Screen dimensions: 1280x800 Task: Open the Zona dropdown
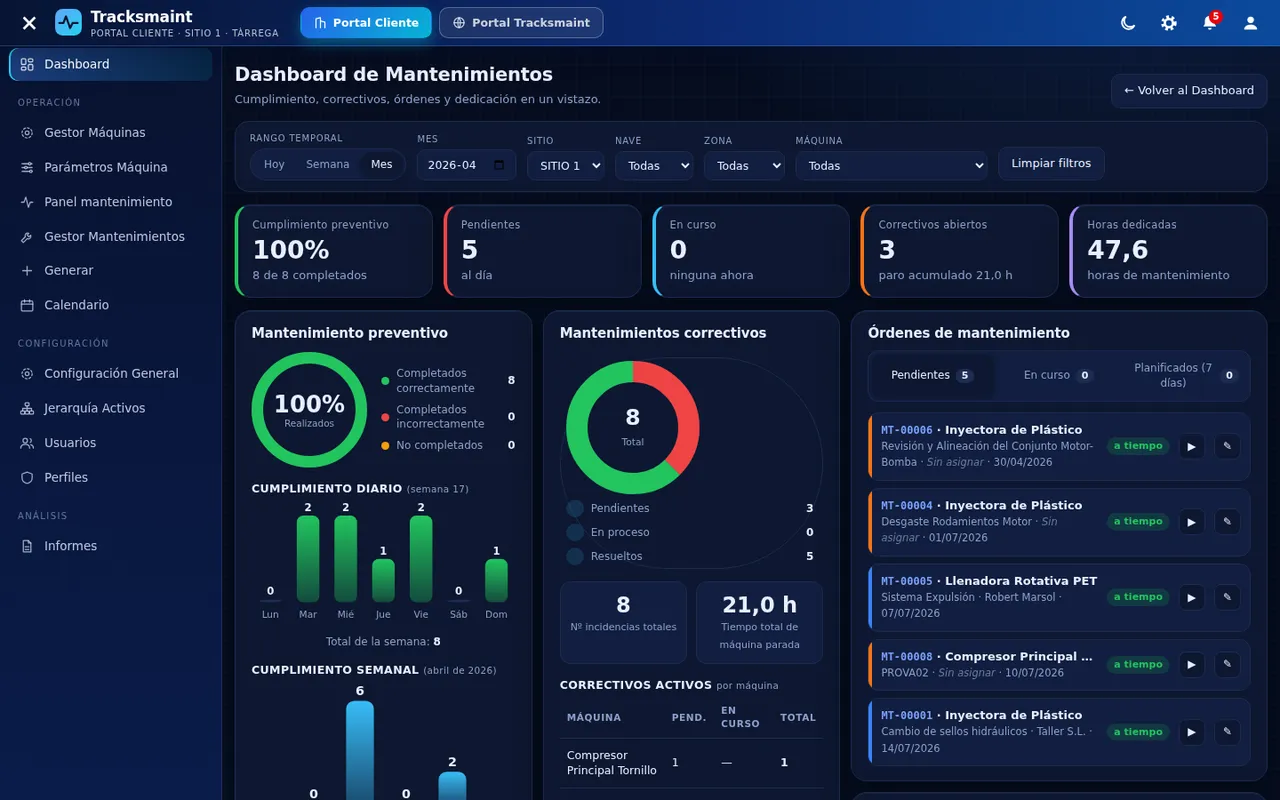[x=744, y=166]
